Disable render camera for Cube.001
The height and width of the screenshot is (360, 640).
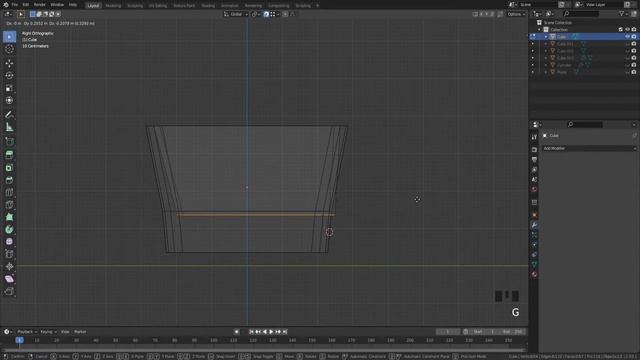click(x=634, y=44)
